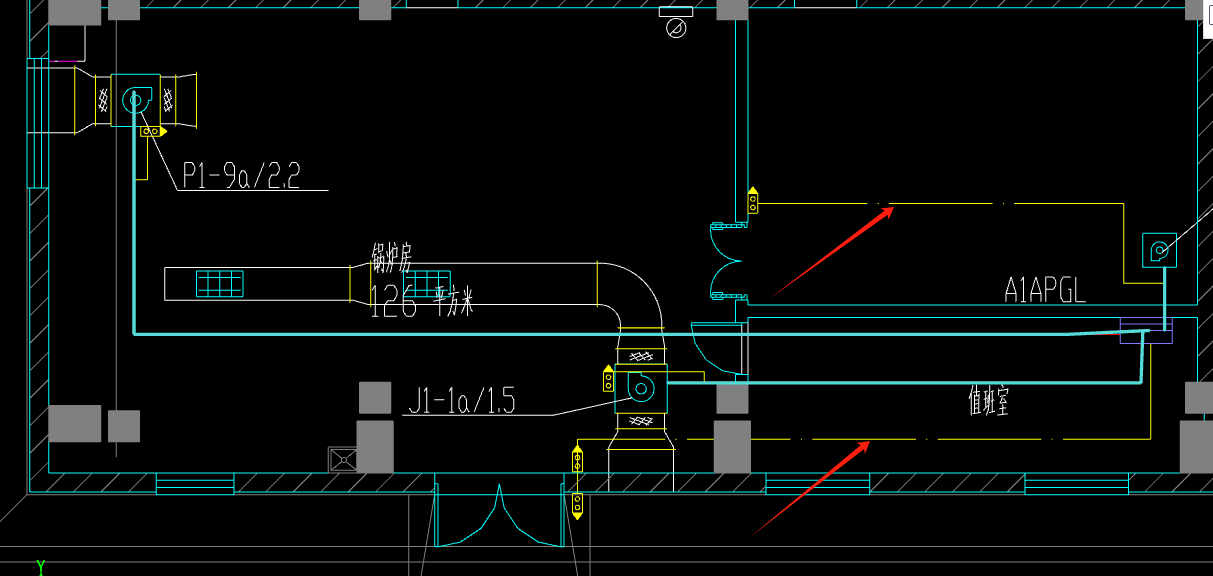The height and width of the screenshot is (576, 1213).
Task: Select the cyan double door right of the duct elbow
Action: (727, 261)
